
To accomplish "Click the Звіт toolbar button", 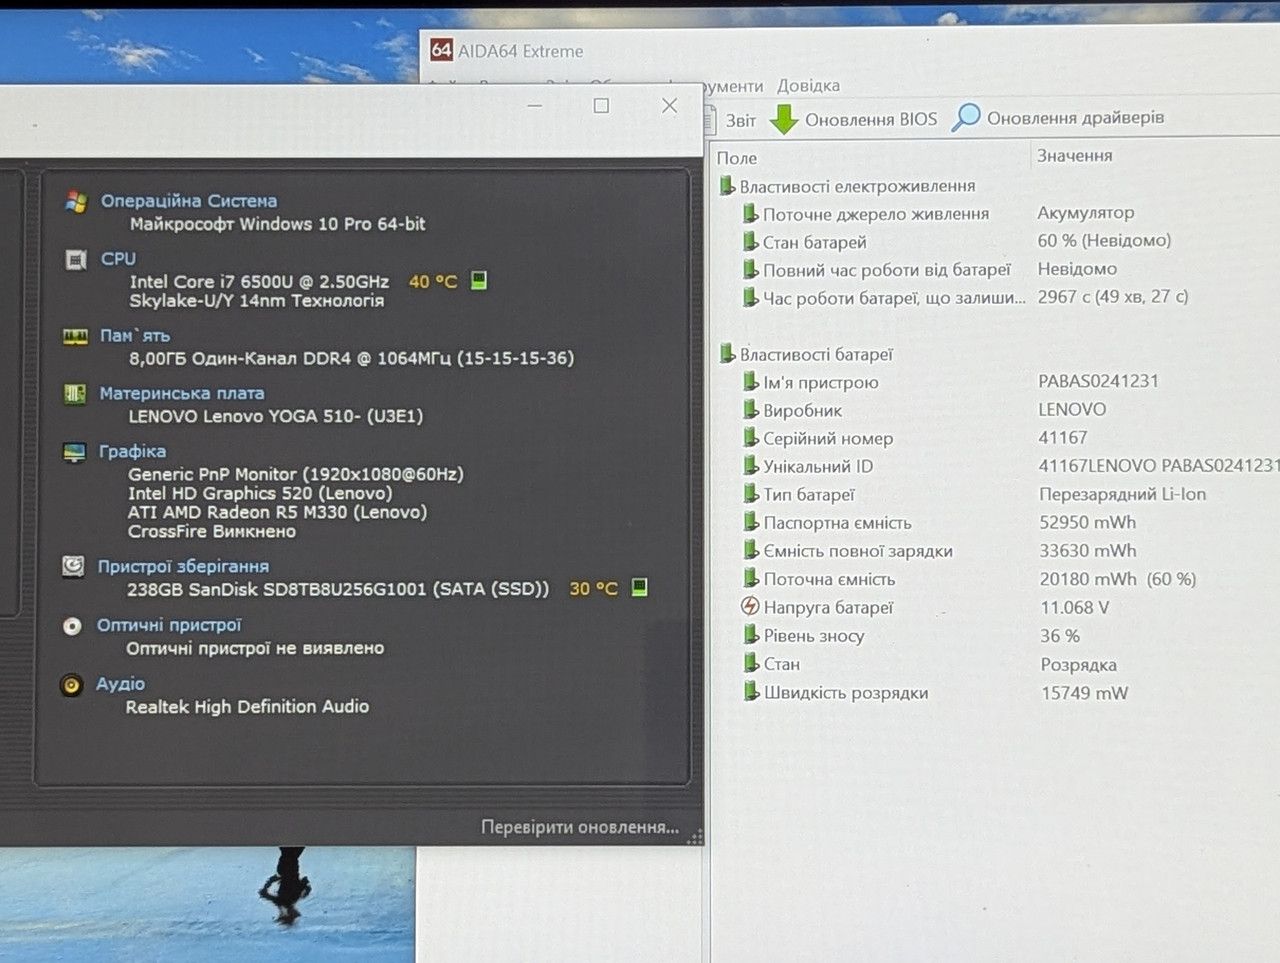I will click(732, 120).
